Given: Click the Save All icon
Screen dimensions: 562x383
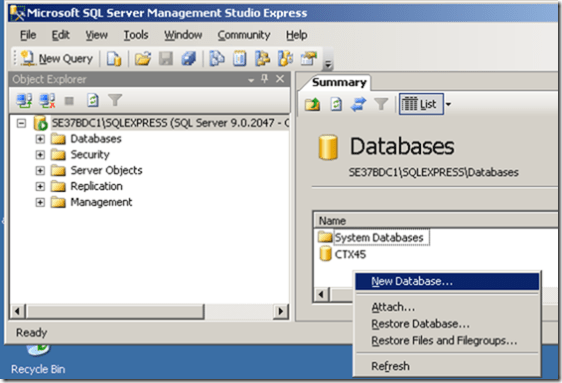Looking at the screenshot, I should point(189,58).
